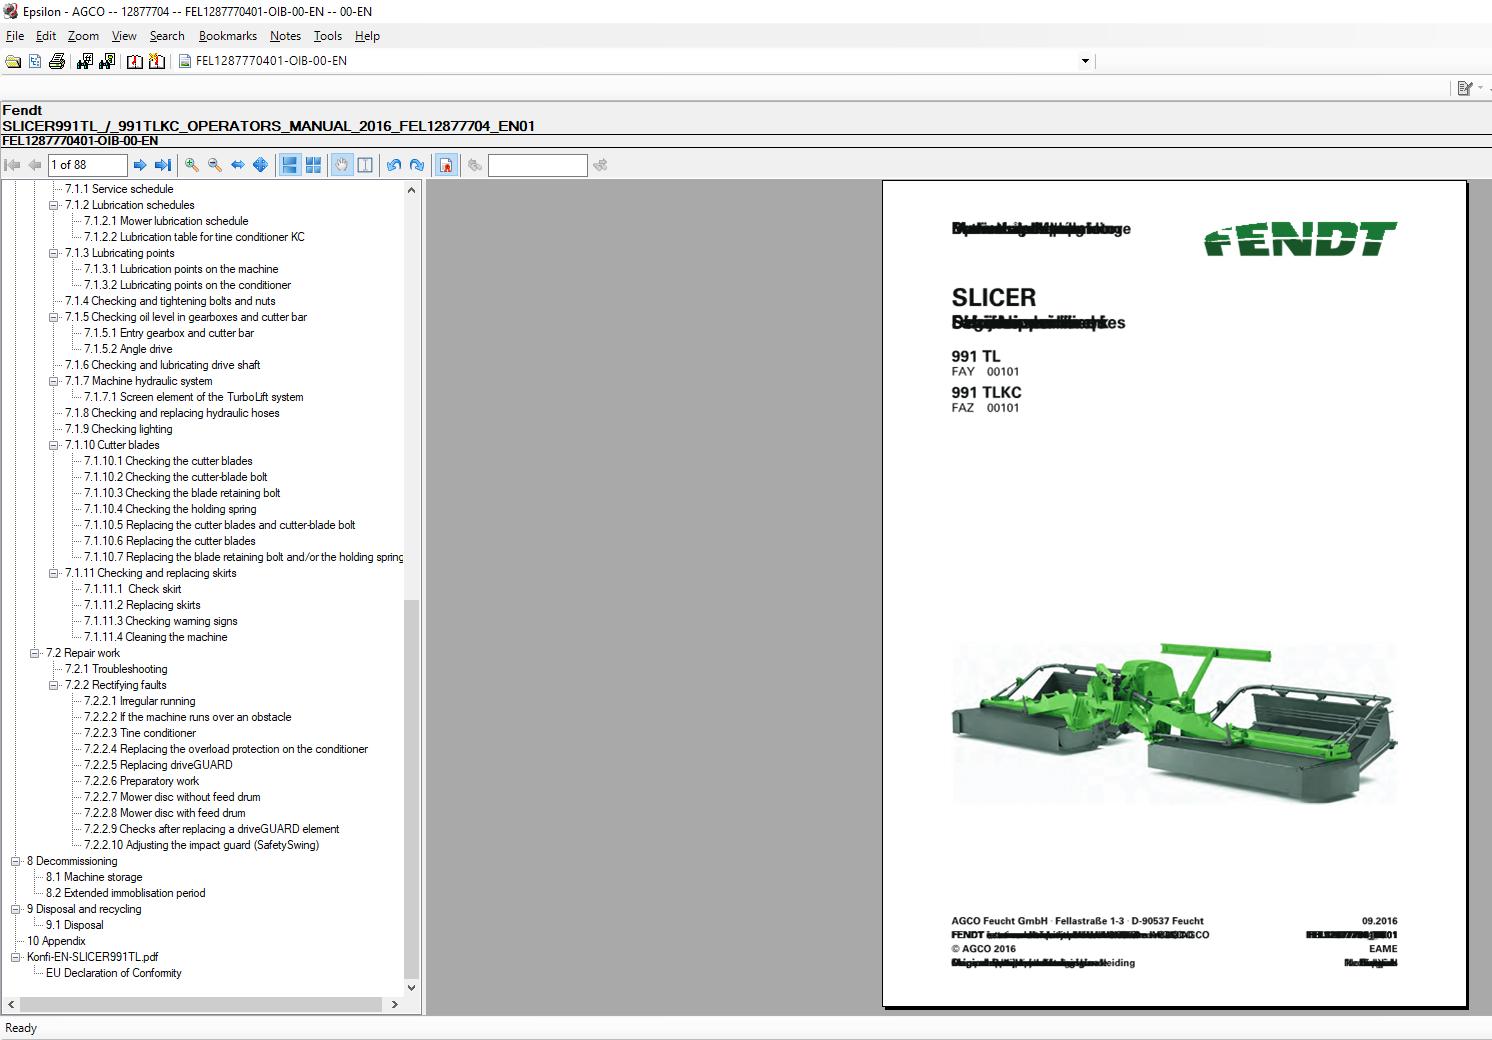Fit page to width icon

click(237, 165)
